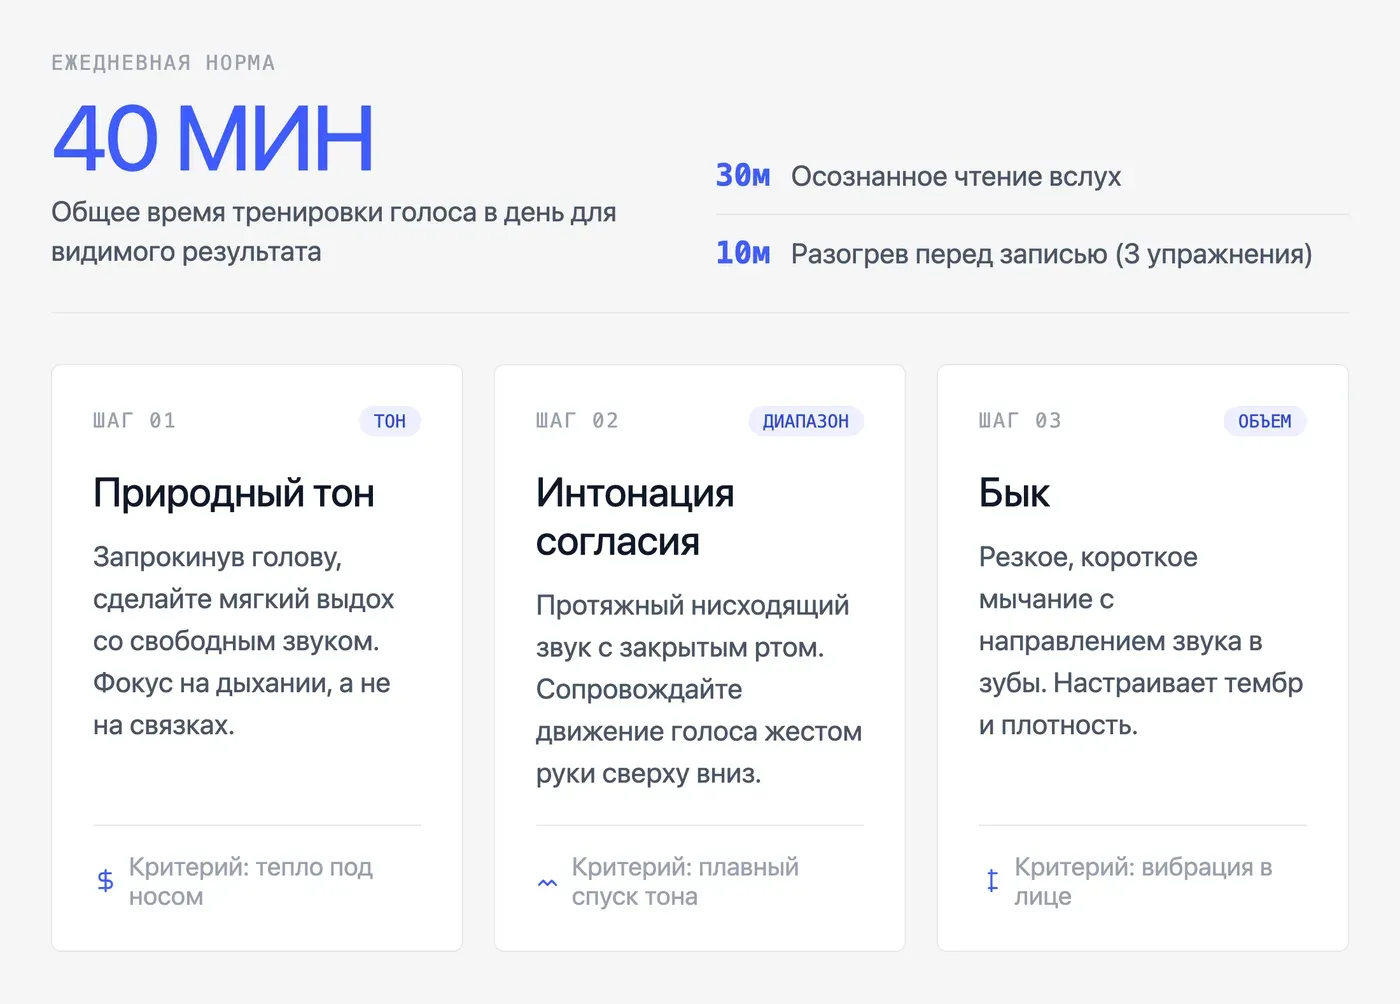Viewport: 1400px width, 1004px height.
Task: Click the description starting 'Резкое, короткое'
Action: coord(1141,641)
